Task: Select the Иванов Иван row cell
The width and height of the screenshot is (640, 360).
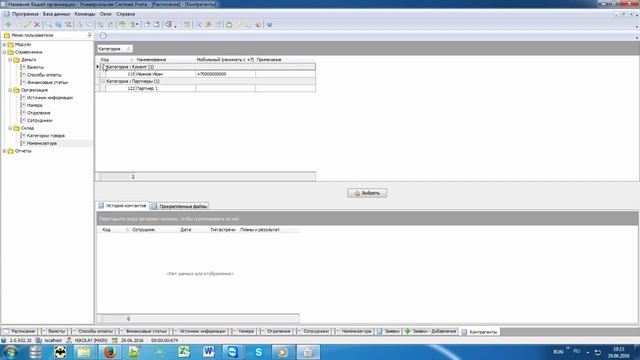Action: [x=165, y=74]
